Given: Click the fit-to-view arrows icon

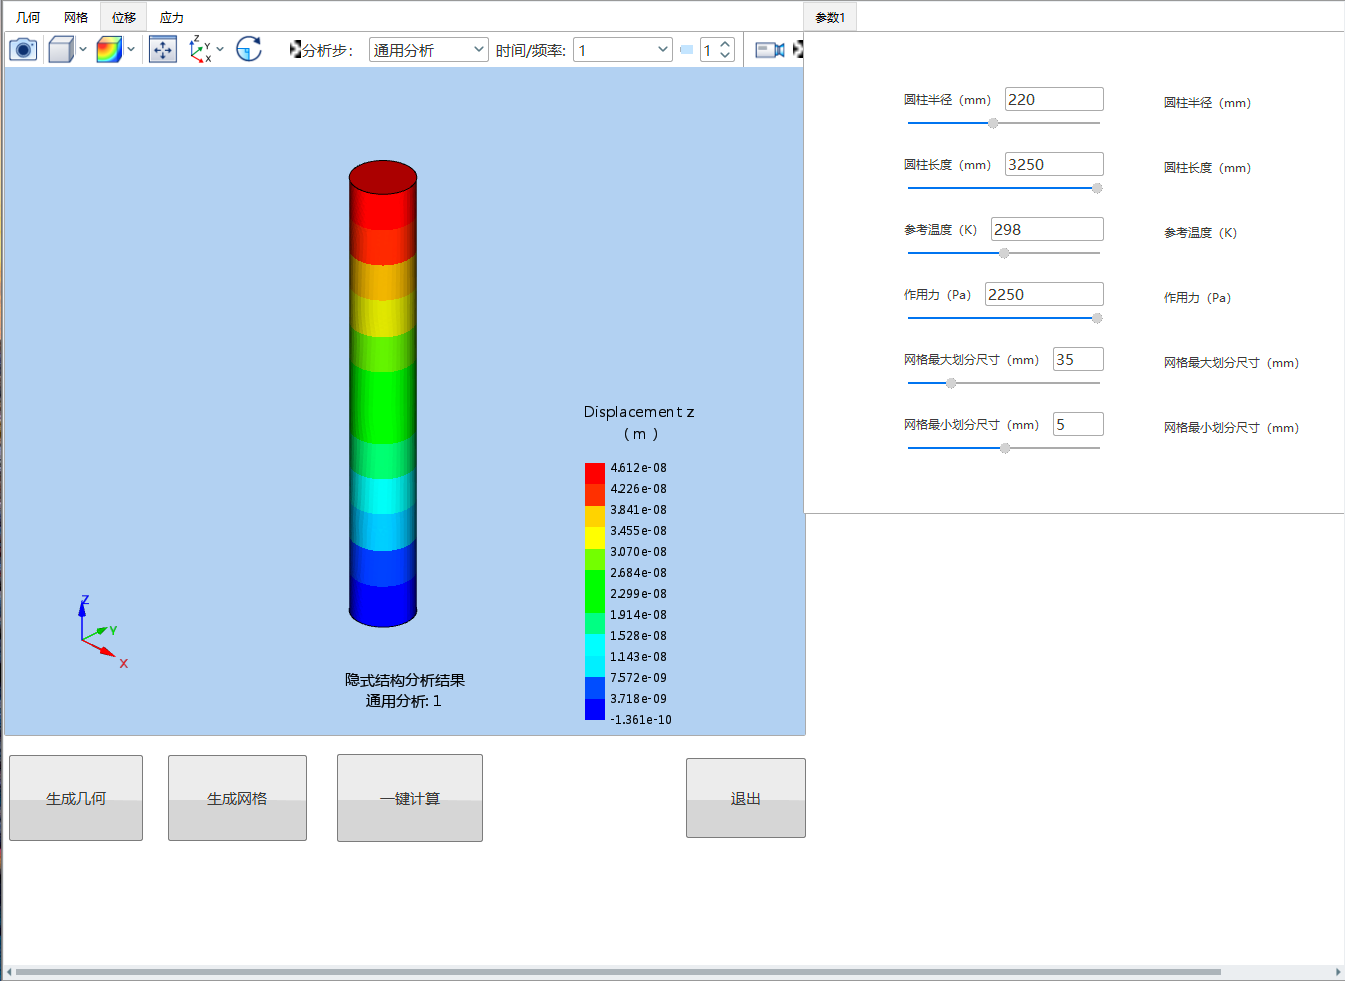Looking at the screenshot, I should [163, 49].
